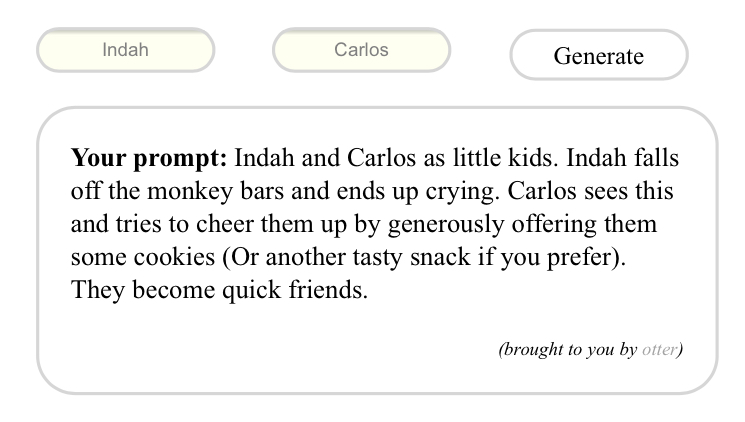This screenshot has height=422, width=745.
Task: Click the "brought to you by" text
Action: coord(568,350)
